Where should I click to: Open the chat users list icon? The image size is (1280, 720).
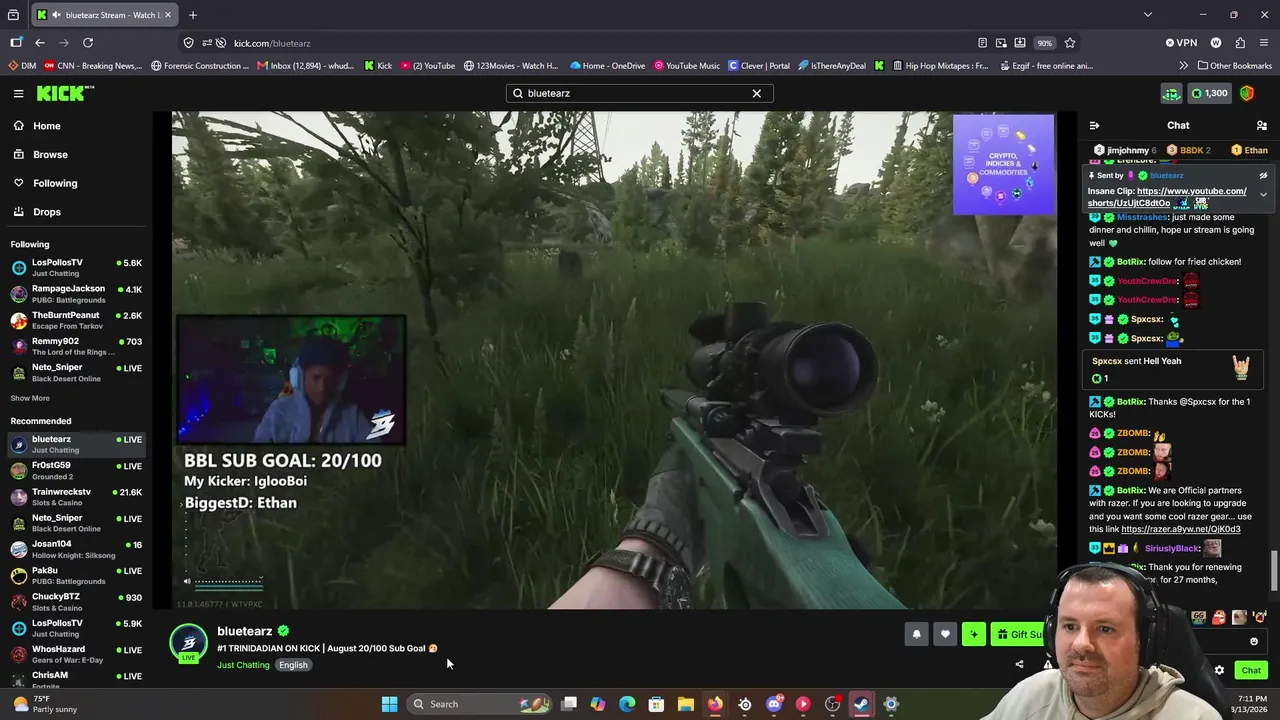(x=1262, y=126)
